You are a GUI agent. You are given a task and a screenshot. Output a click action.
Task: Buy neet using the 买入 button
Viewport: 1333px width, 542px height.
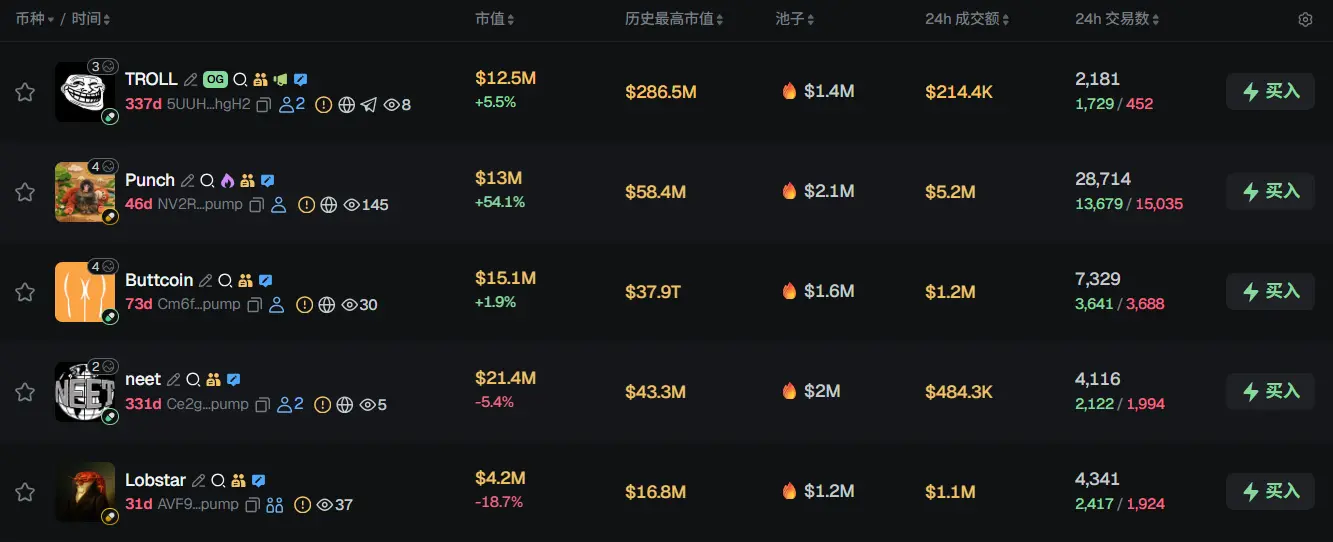click(x=1270, y=391)
